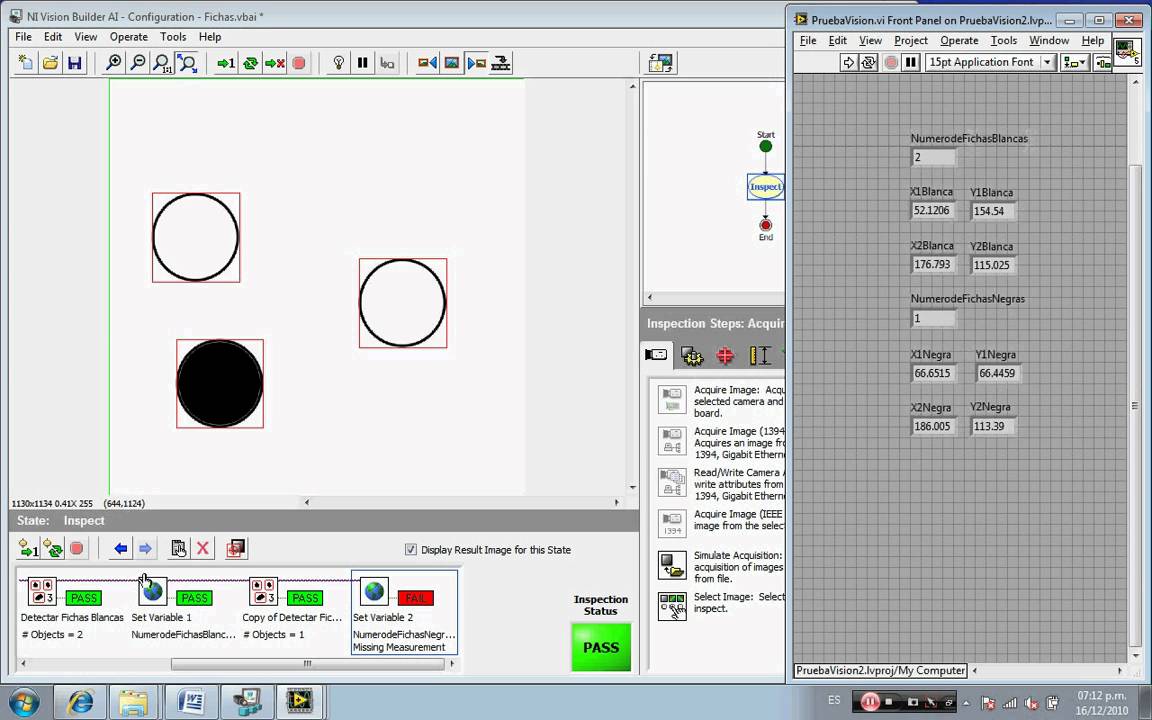1152x720 pixels.
Task: Click the Start node in the state diagram
Action: pos(766,146)
